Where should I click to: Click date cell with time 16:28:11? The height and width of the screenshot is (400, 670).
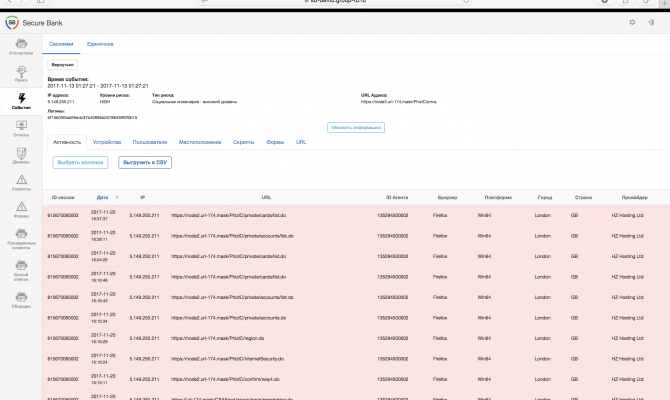(x=103, y=235)
